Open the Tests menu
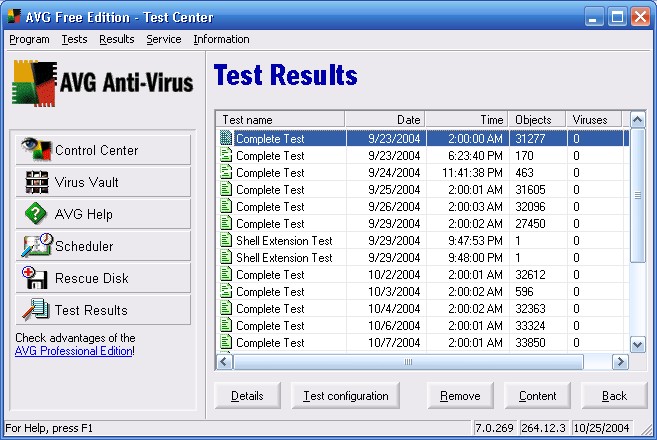The height and width of the screenshot is (440, 657). coord(74,39)
